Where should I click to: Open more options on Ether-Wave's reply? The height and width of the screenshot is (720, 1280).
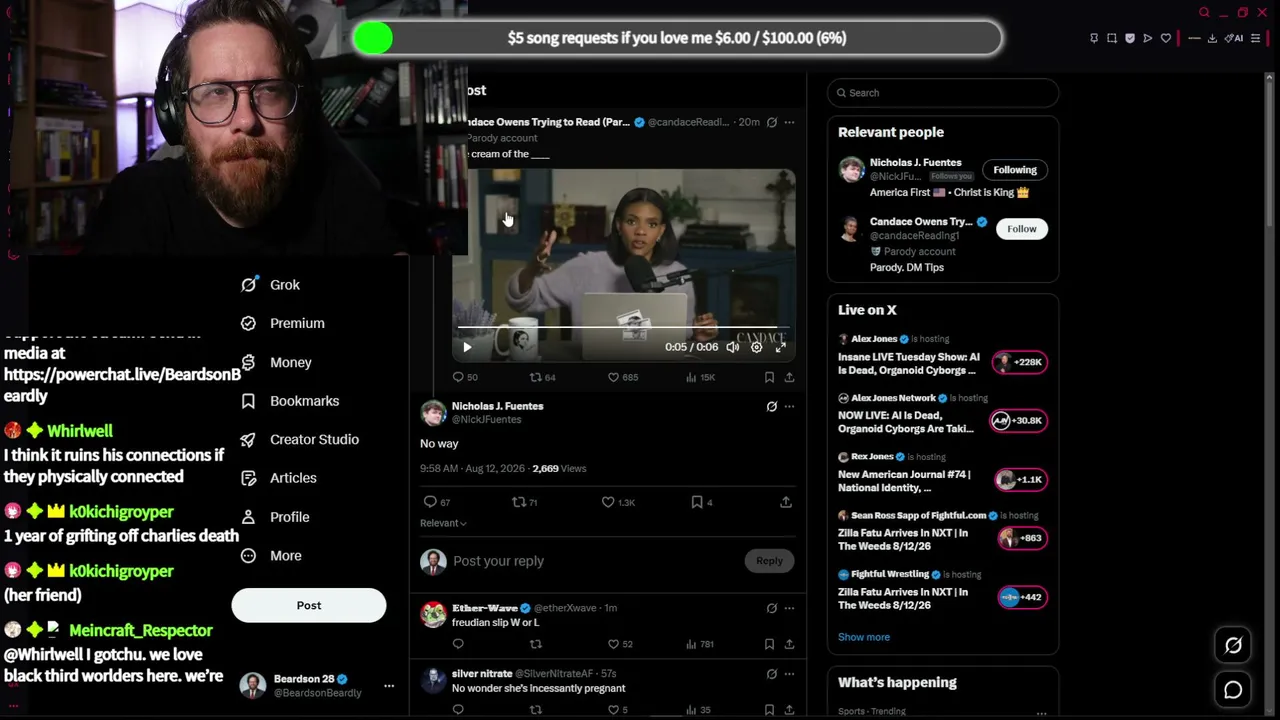[x=789, y=608]
